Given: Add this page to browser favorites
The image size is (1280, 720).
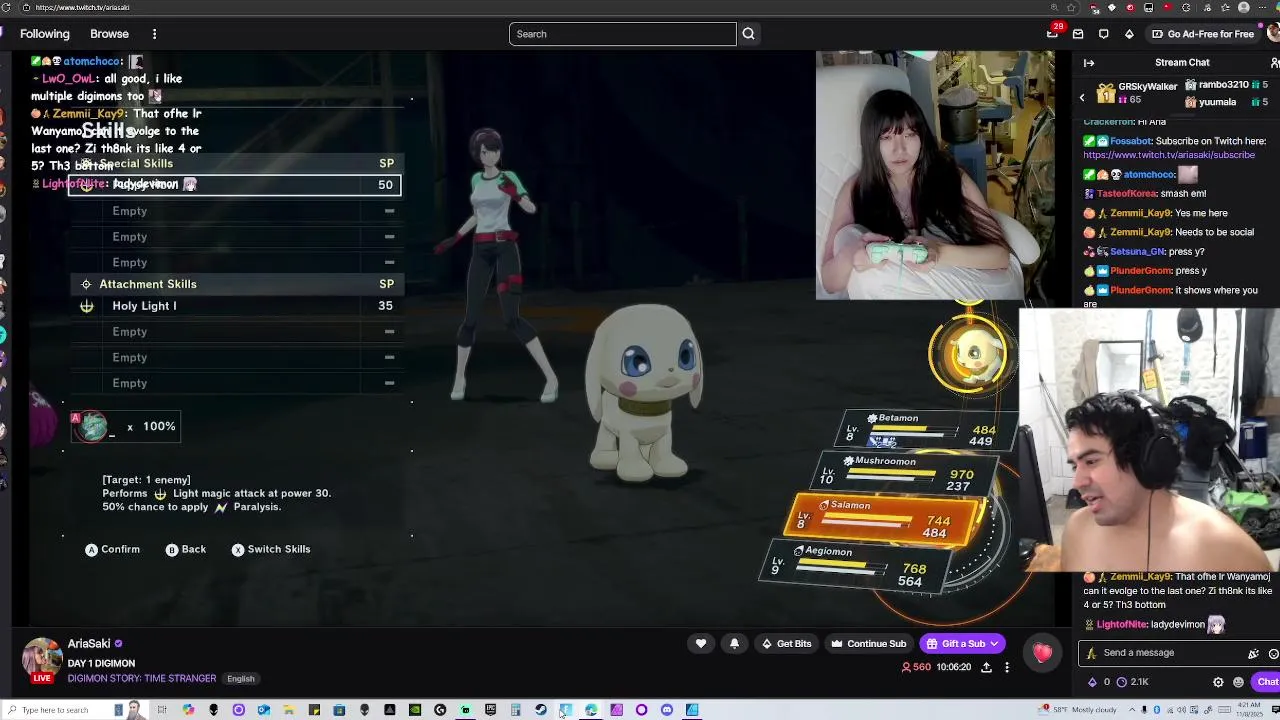Looking at the screenshot, I should point(1071,7).
